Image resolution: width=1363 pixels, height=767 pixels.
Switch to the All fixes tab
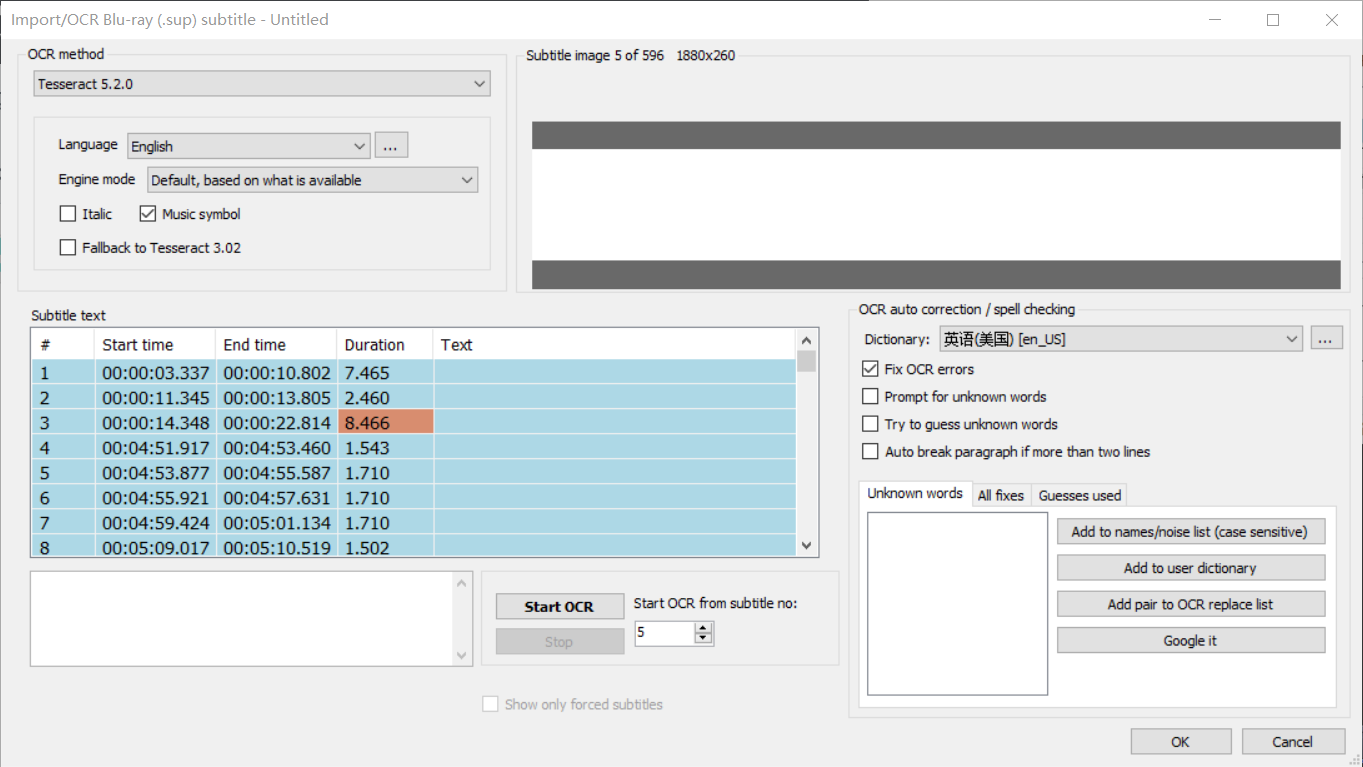(1001, 494)
